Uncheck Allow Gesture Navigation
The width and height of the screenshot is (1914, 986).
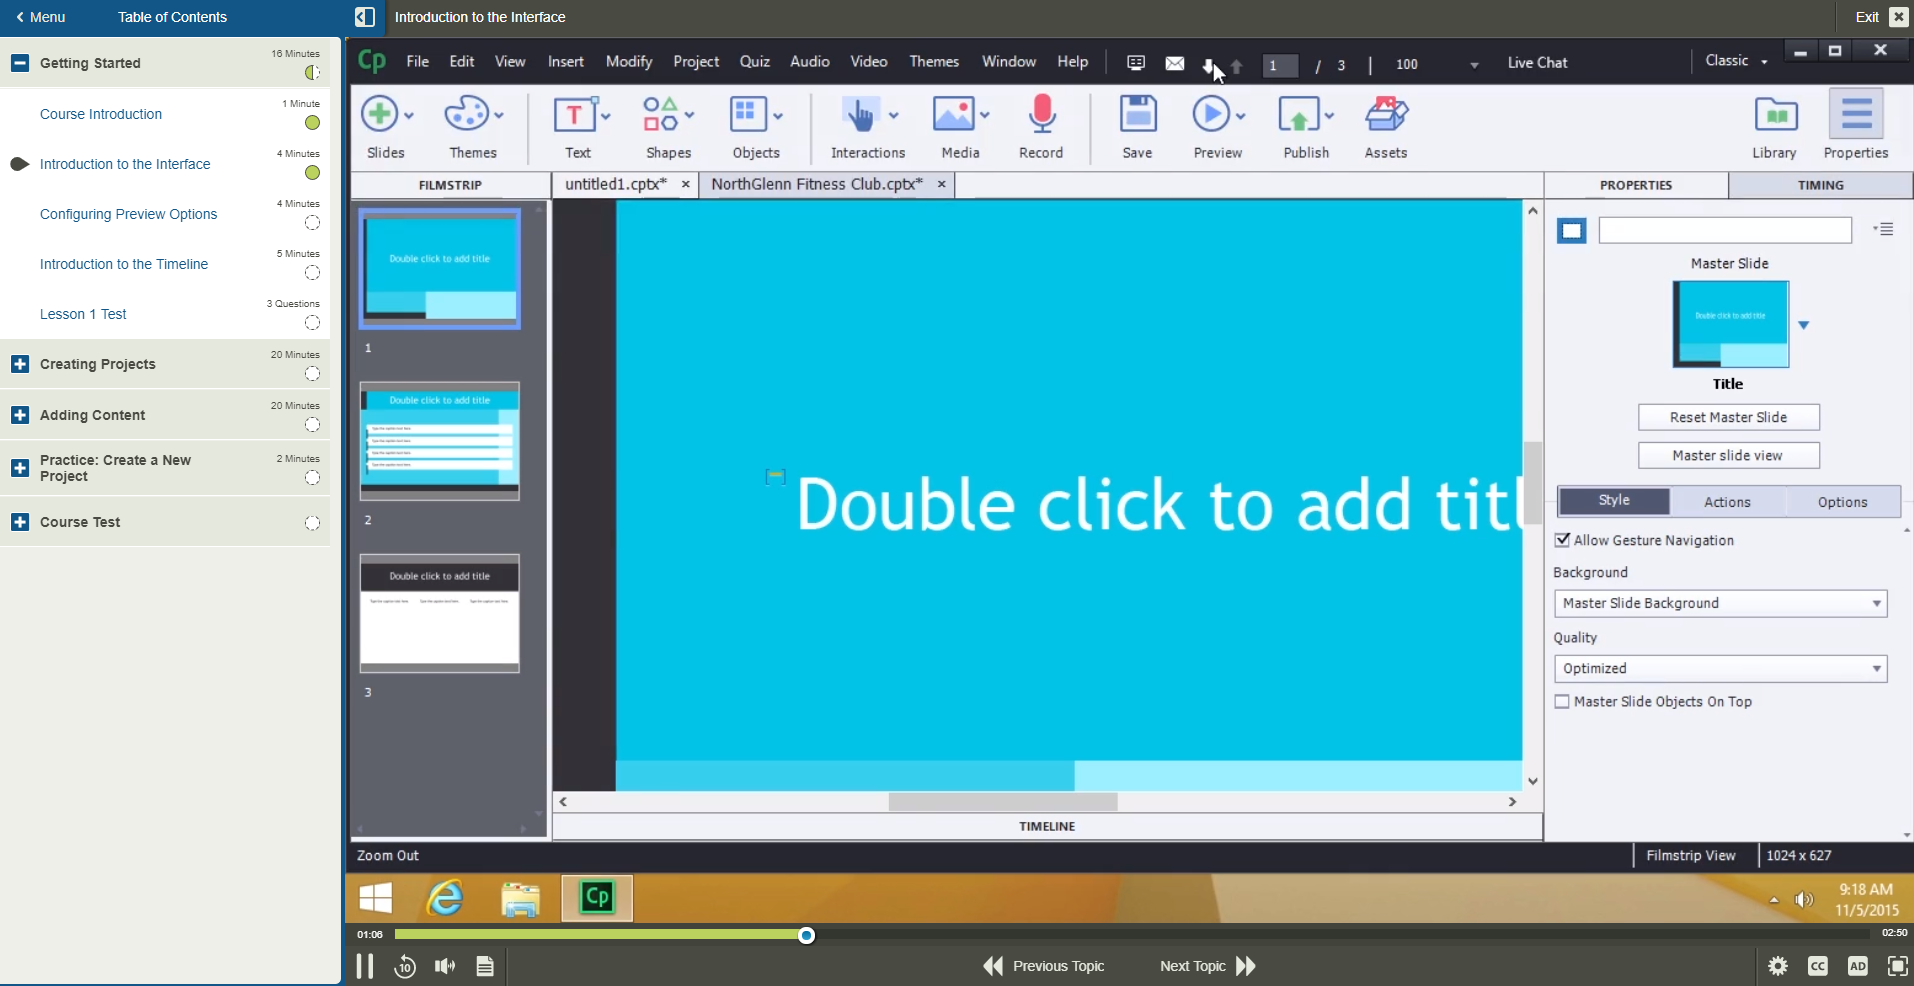(1564, 540)
